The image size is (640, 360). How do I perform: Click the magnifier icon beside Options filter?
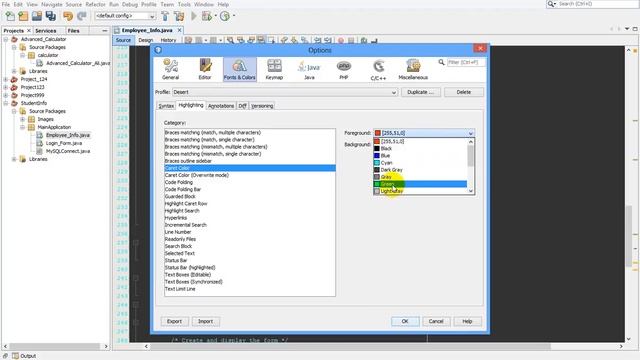(441, 62)
